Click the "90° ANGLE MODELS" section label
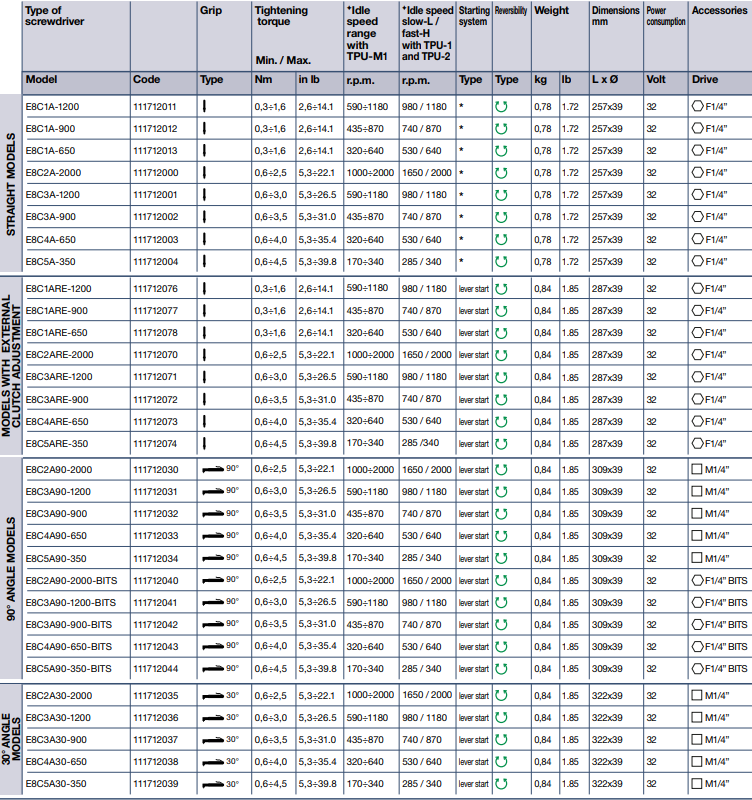 (x=11, y=569)
